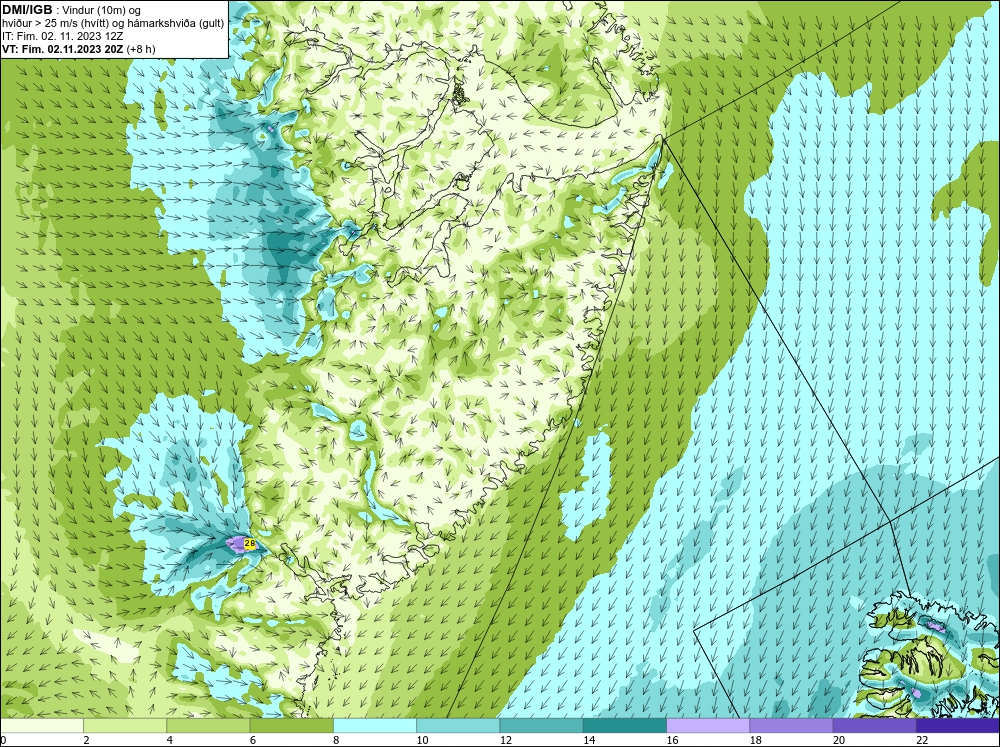Click the dark purple legend swatch above 22

958,726
